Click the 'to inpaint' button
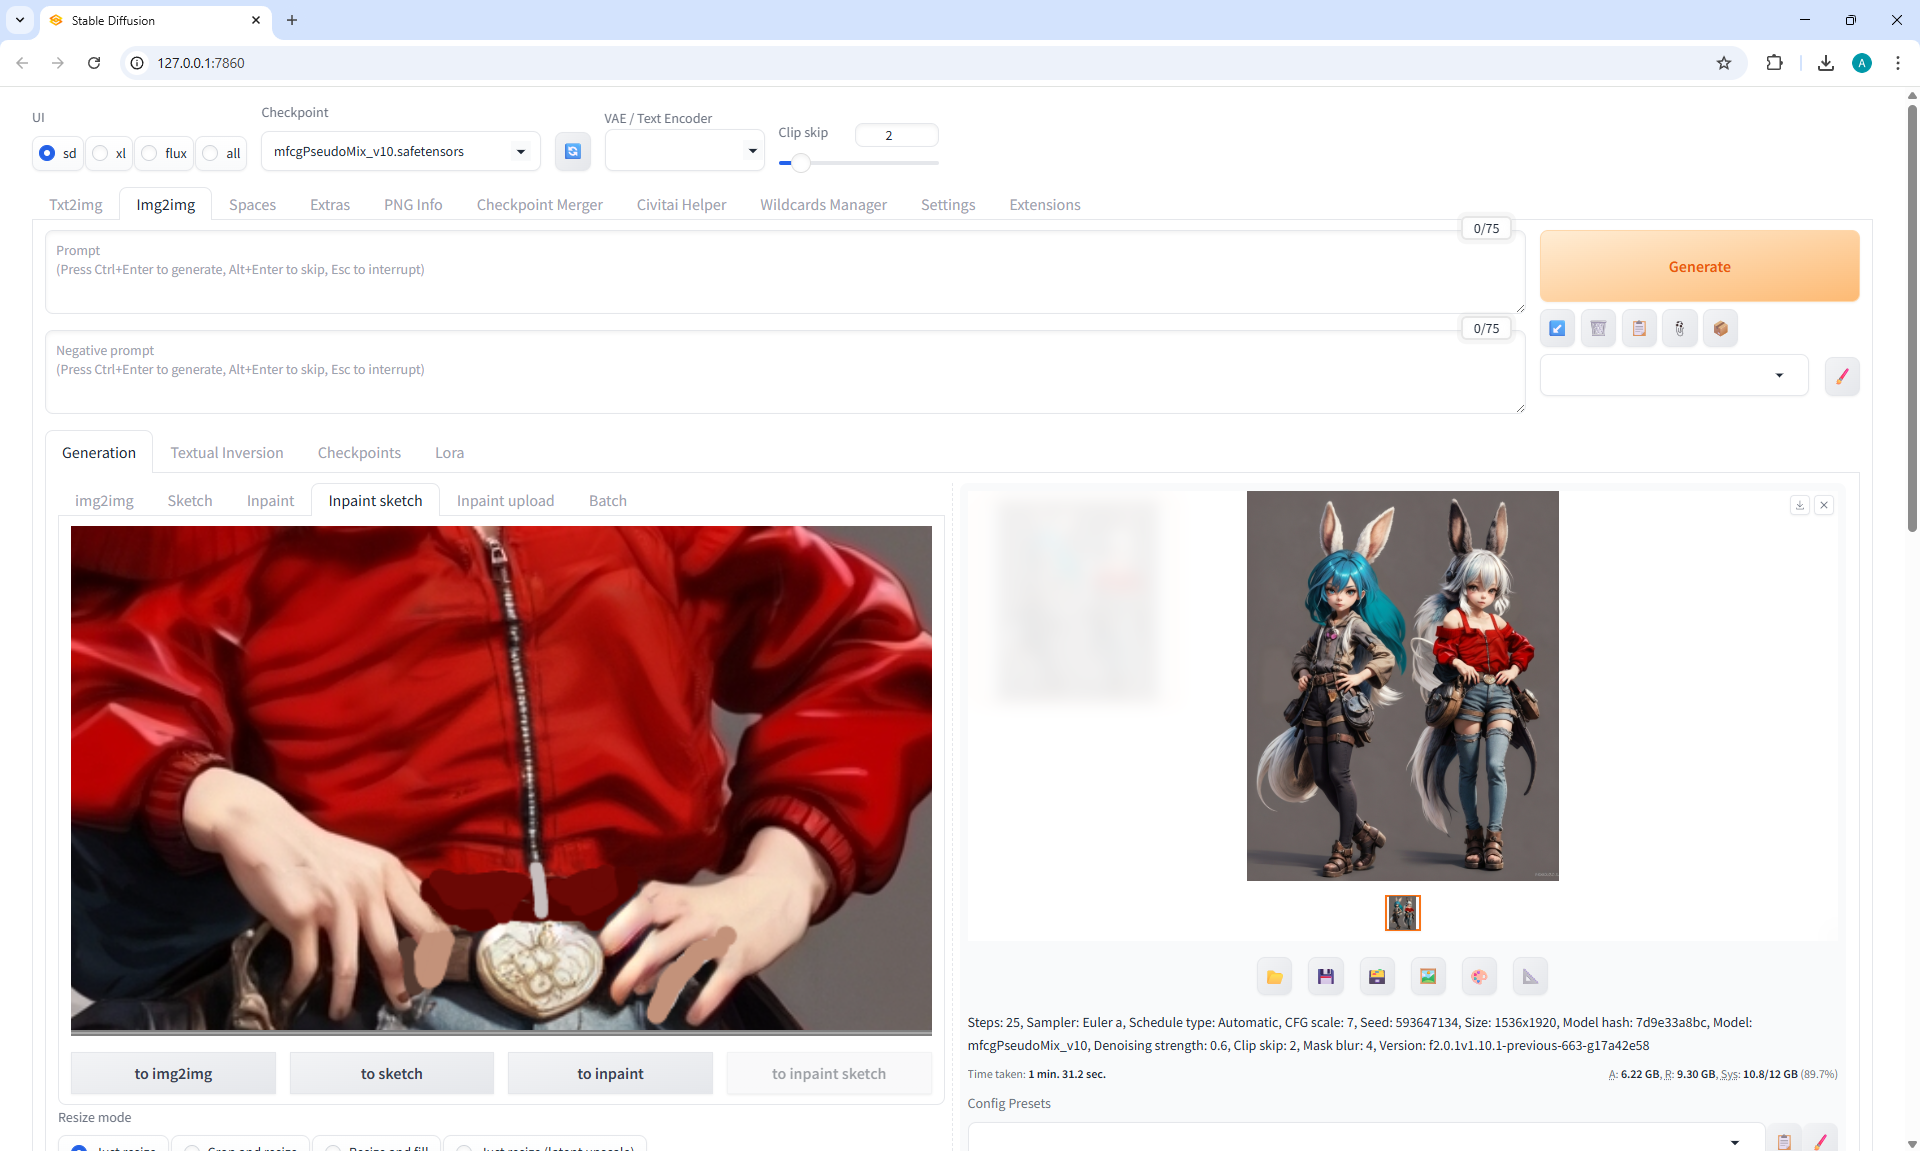This screenshot has height=1151, width=1920. click(610, 1073)
